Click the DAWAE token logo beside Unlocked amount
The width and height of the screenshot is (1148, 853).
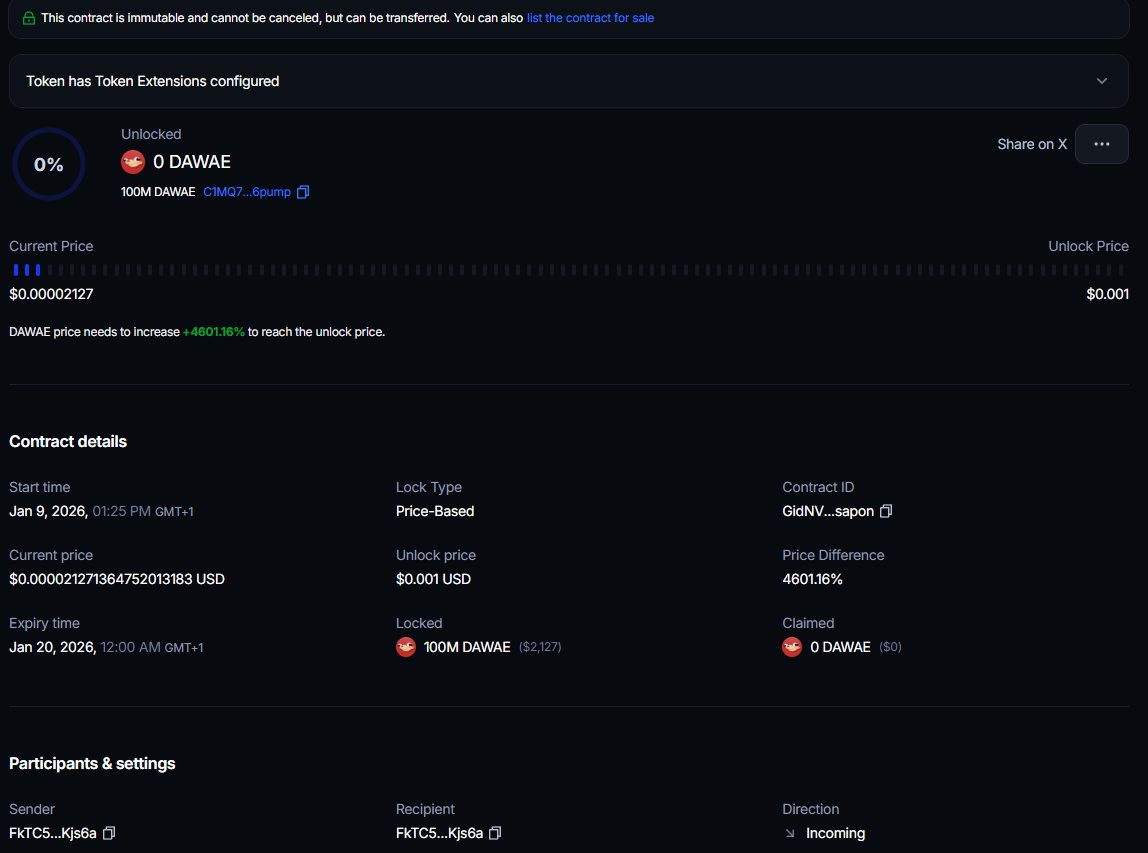tap(133, 162)
